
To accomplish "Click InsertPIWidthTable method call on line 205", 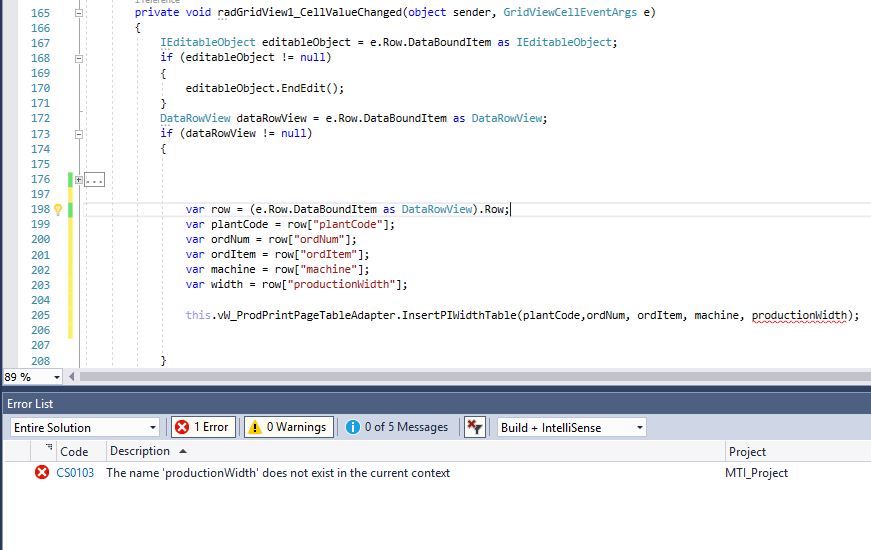I will coord(459,316).
